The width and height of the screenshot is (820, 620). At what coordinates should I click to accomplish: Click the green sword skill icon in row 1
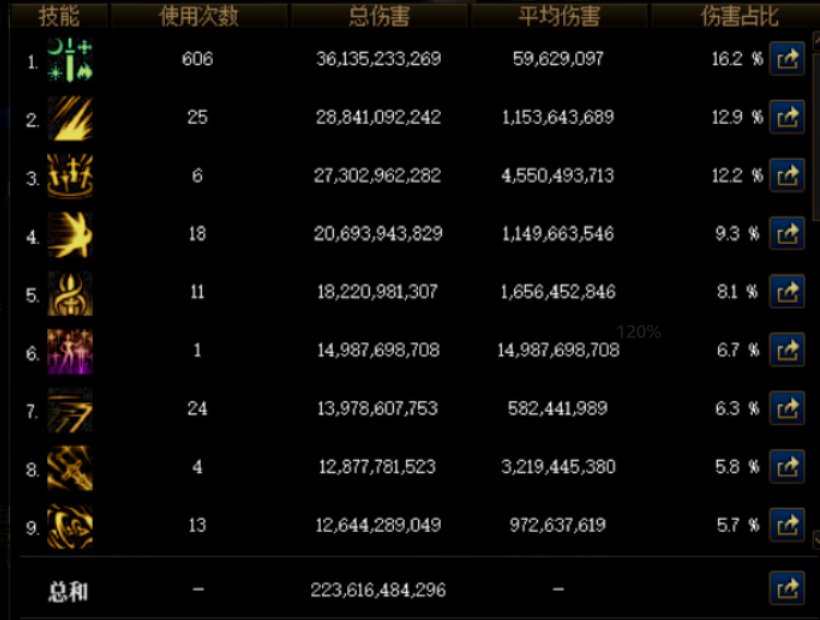(70, 60)
